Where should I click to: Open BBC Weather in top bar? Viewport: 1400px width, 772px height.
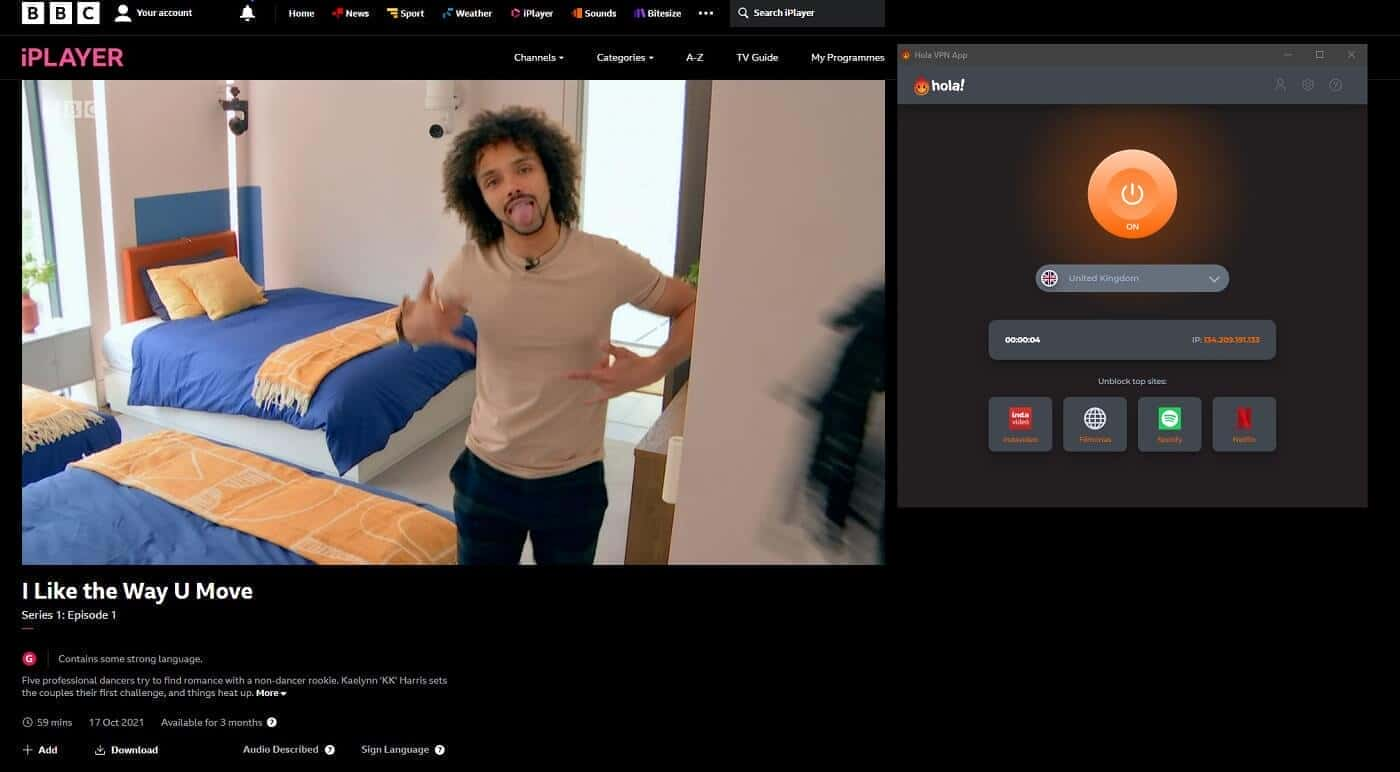tap(467, 13)
